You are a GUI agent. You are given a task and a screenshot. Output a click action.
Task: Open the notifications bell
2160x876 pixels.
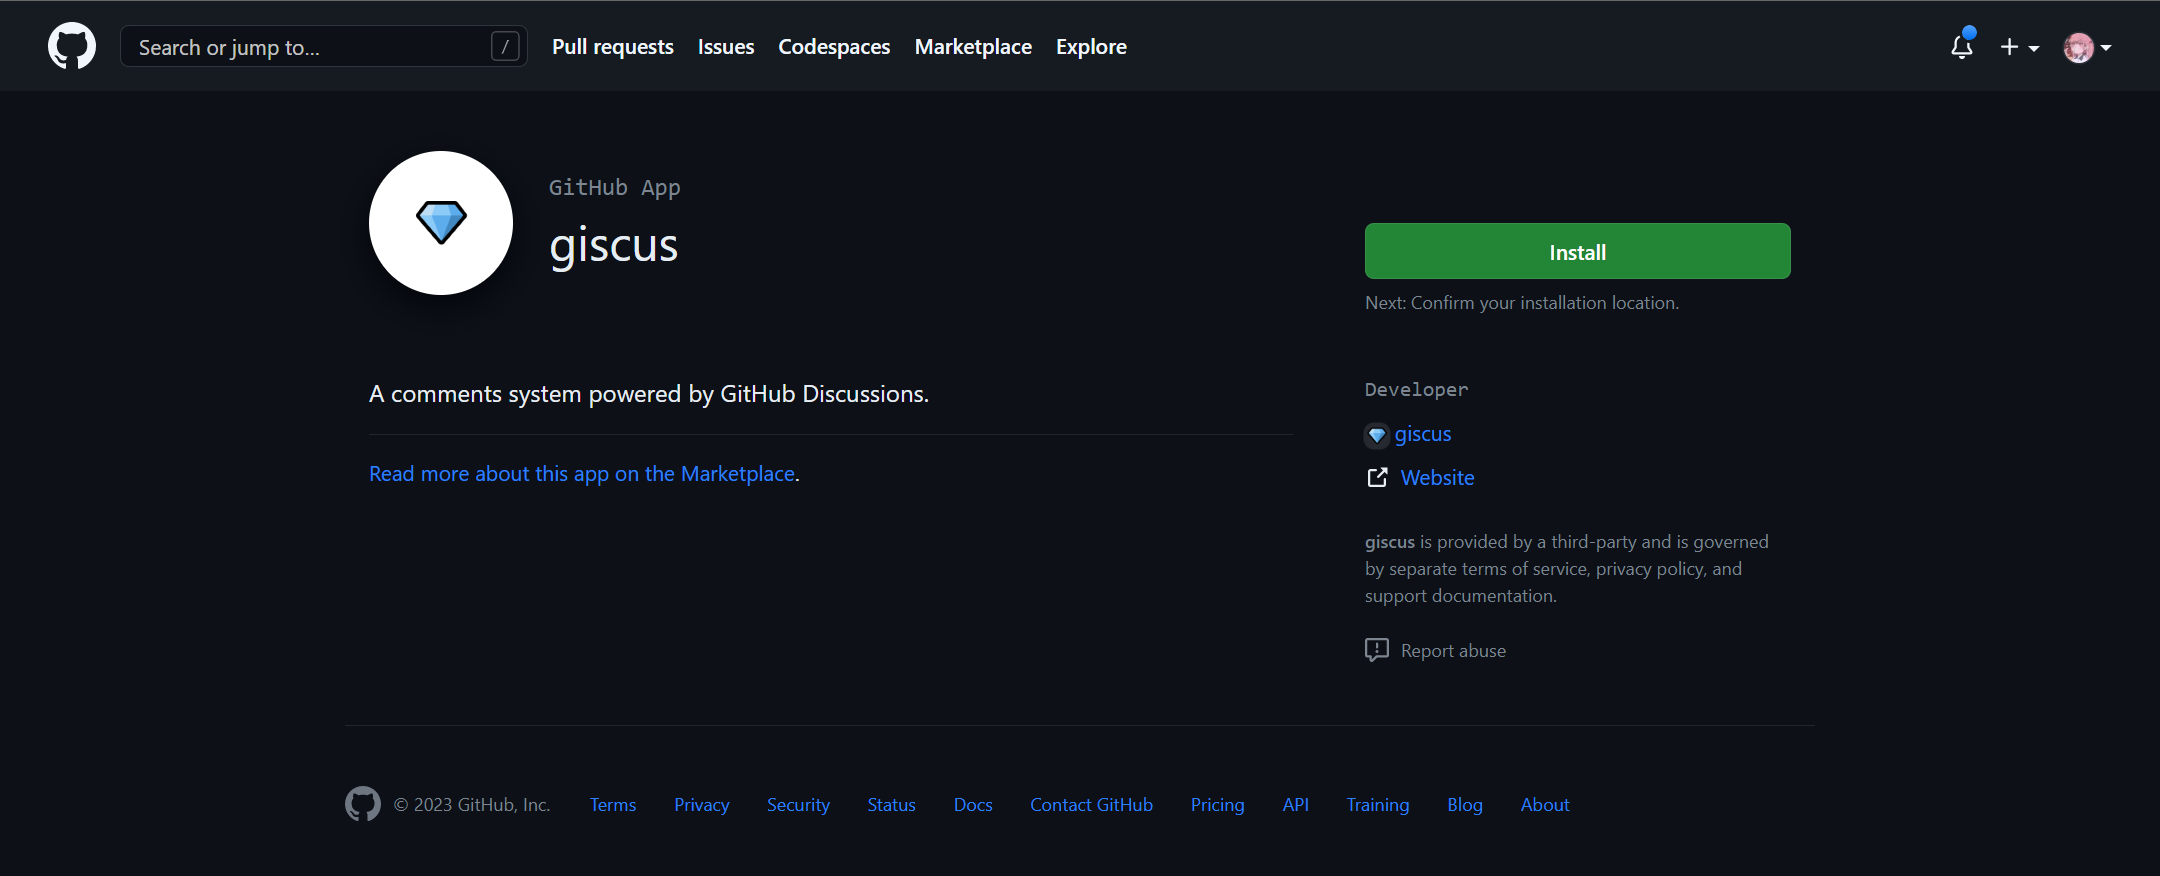[x=1961, y=46]
